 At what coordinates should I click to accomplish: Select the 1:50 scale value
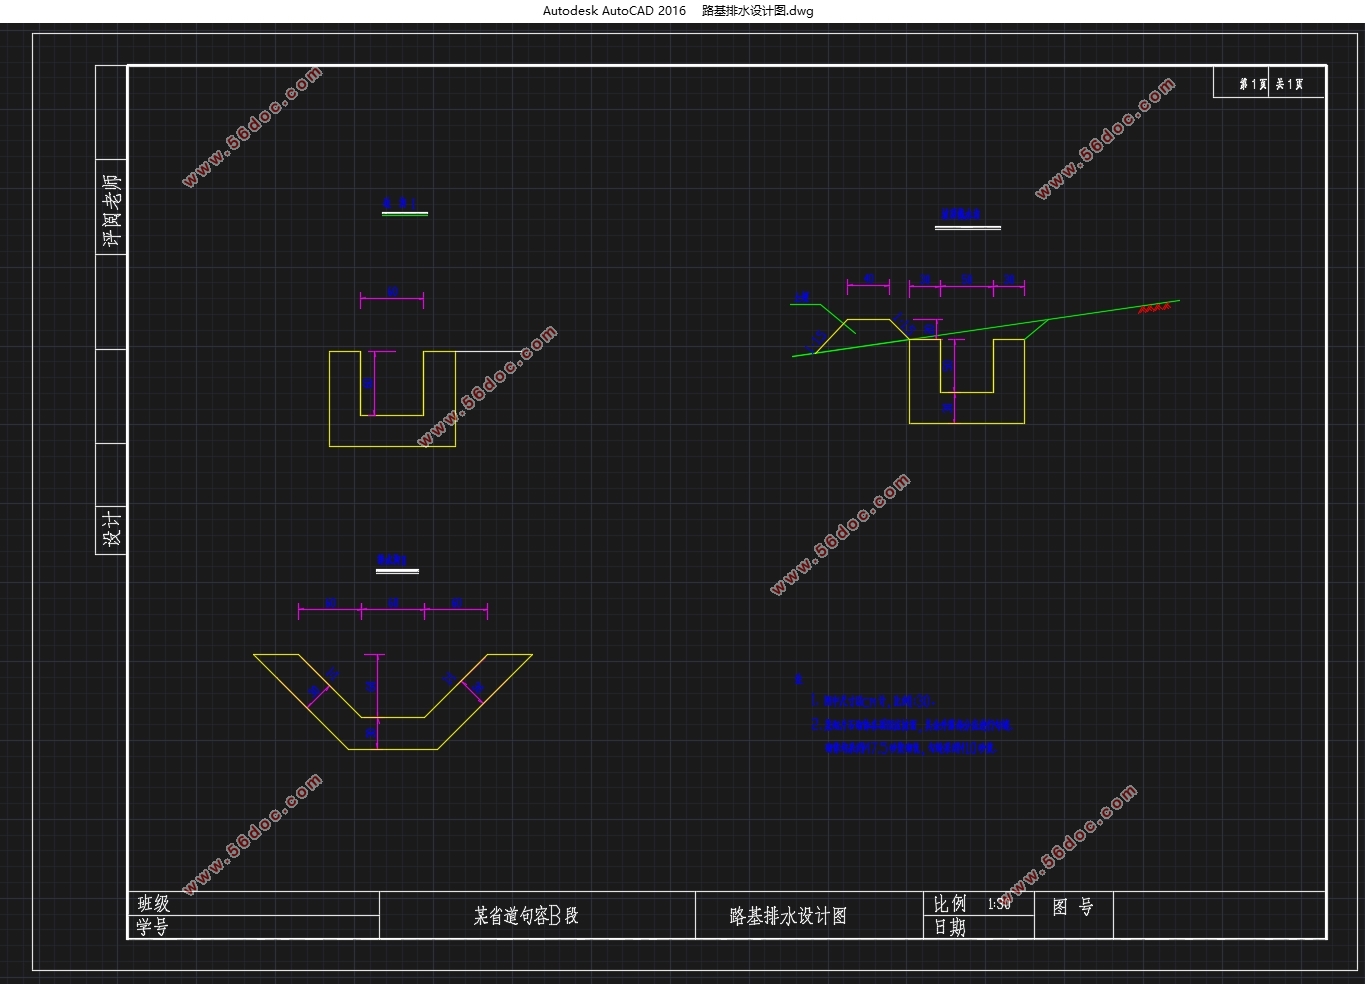point(999,904)
